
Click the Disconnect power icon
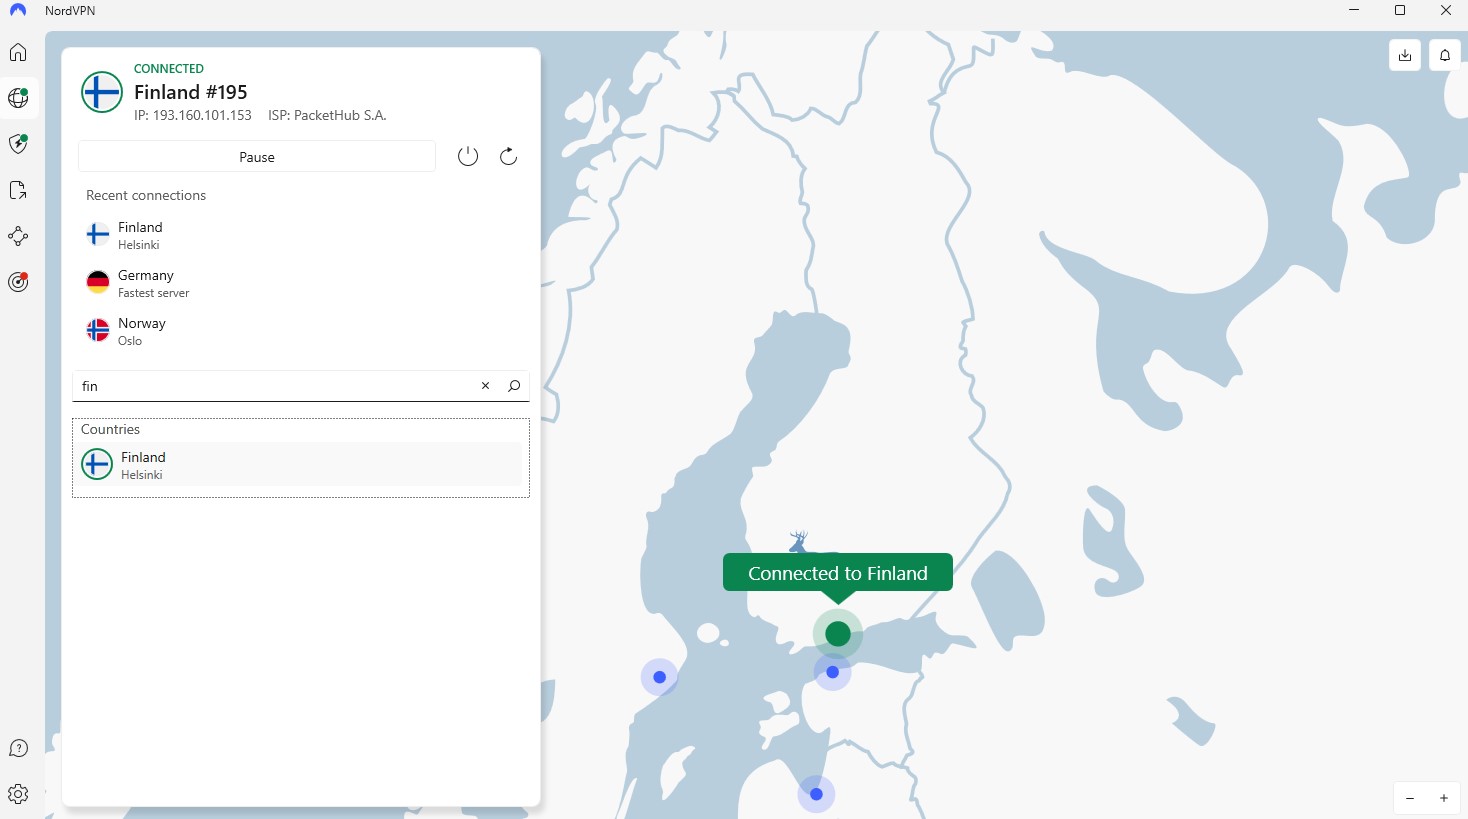tap(468, 156)
